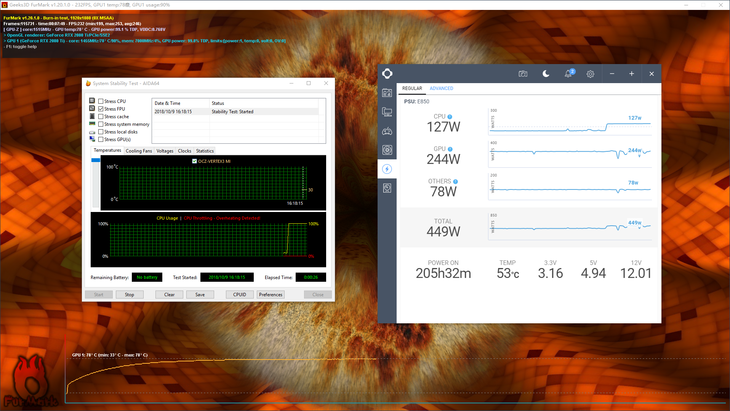
Task: Click the info icon next to GPU
Action: click(x=450, y=149)
